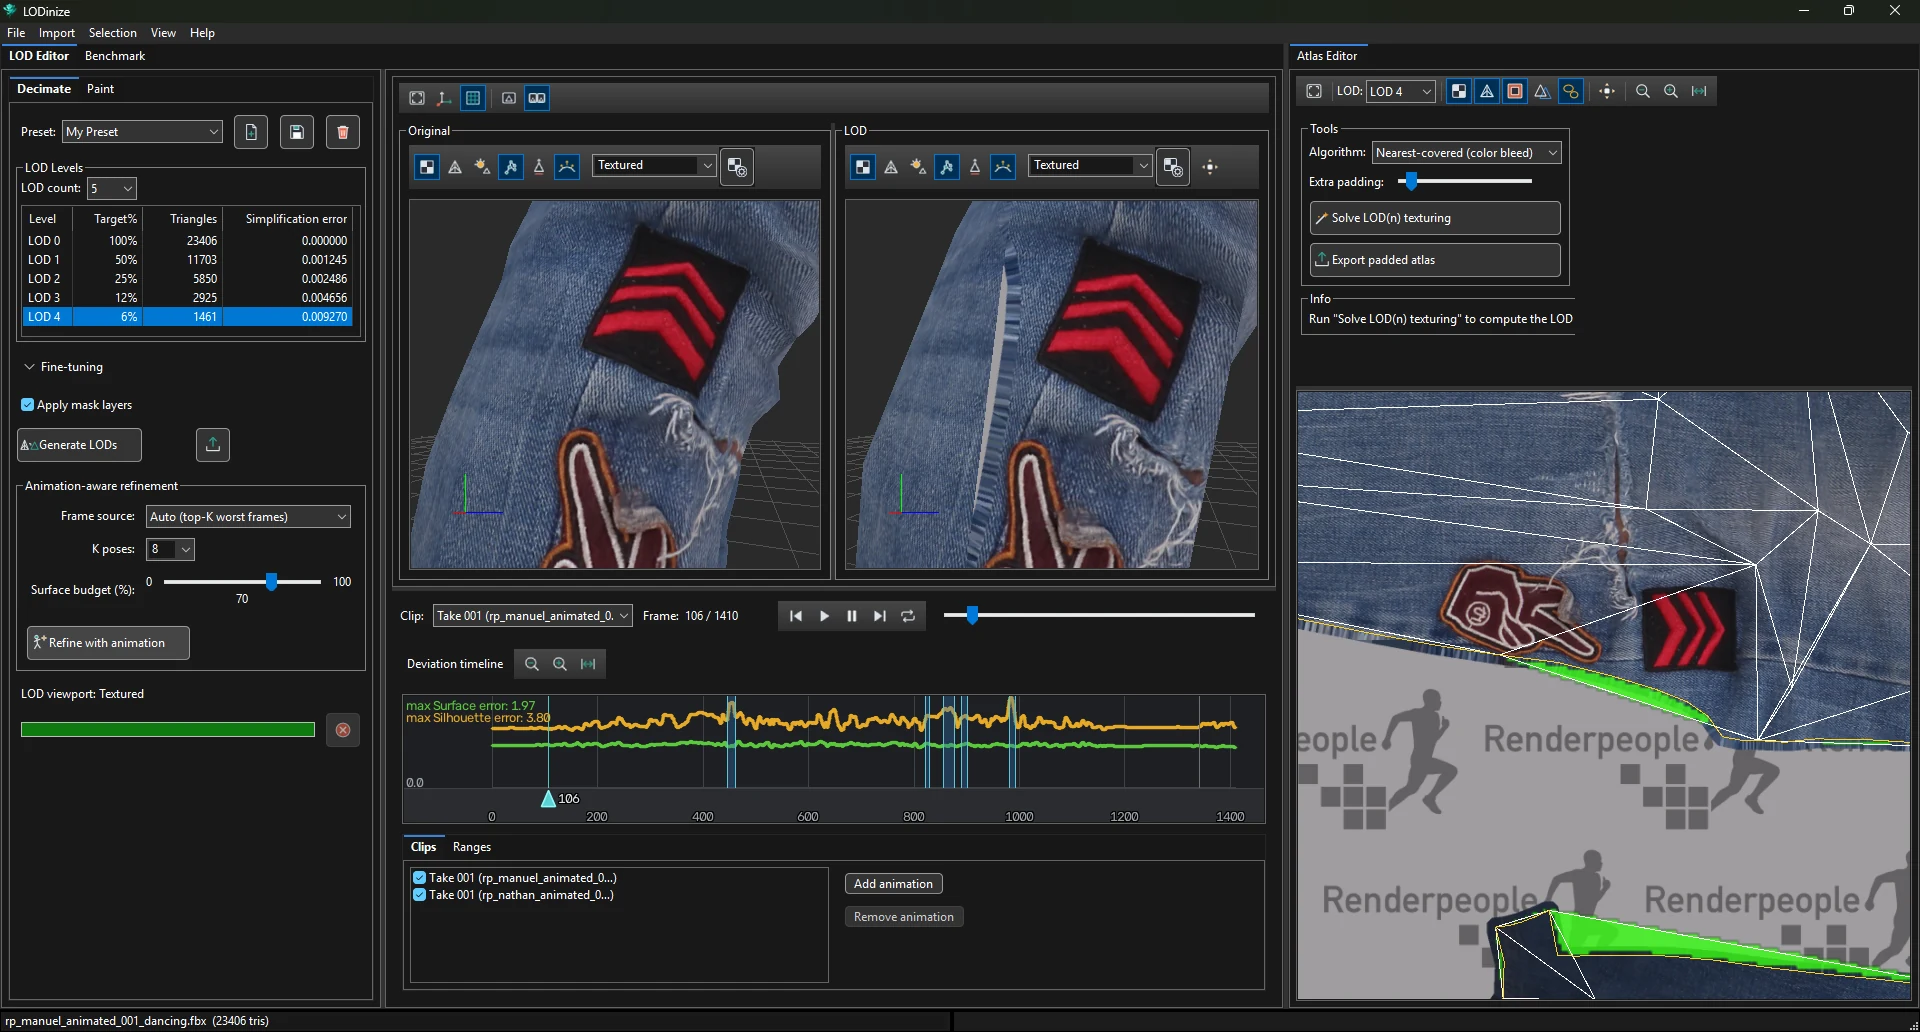The height and width of the screenshot is (1032, 1920).
Task: Click the export icon beside Generate LODs
Action: (x=213, y=445)
